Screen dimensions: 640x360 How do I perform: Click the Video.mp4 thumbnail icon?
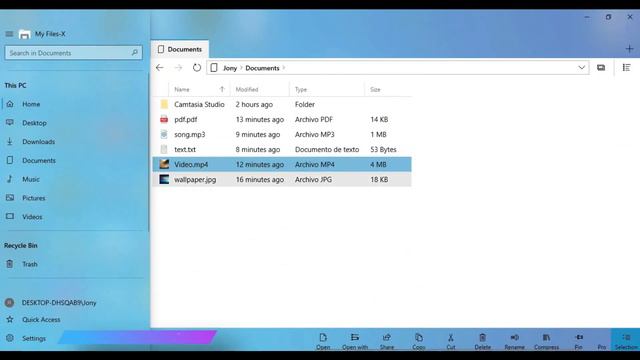coord(164,164)
